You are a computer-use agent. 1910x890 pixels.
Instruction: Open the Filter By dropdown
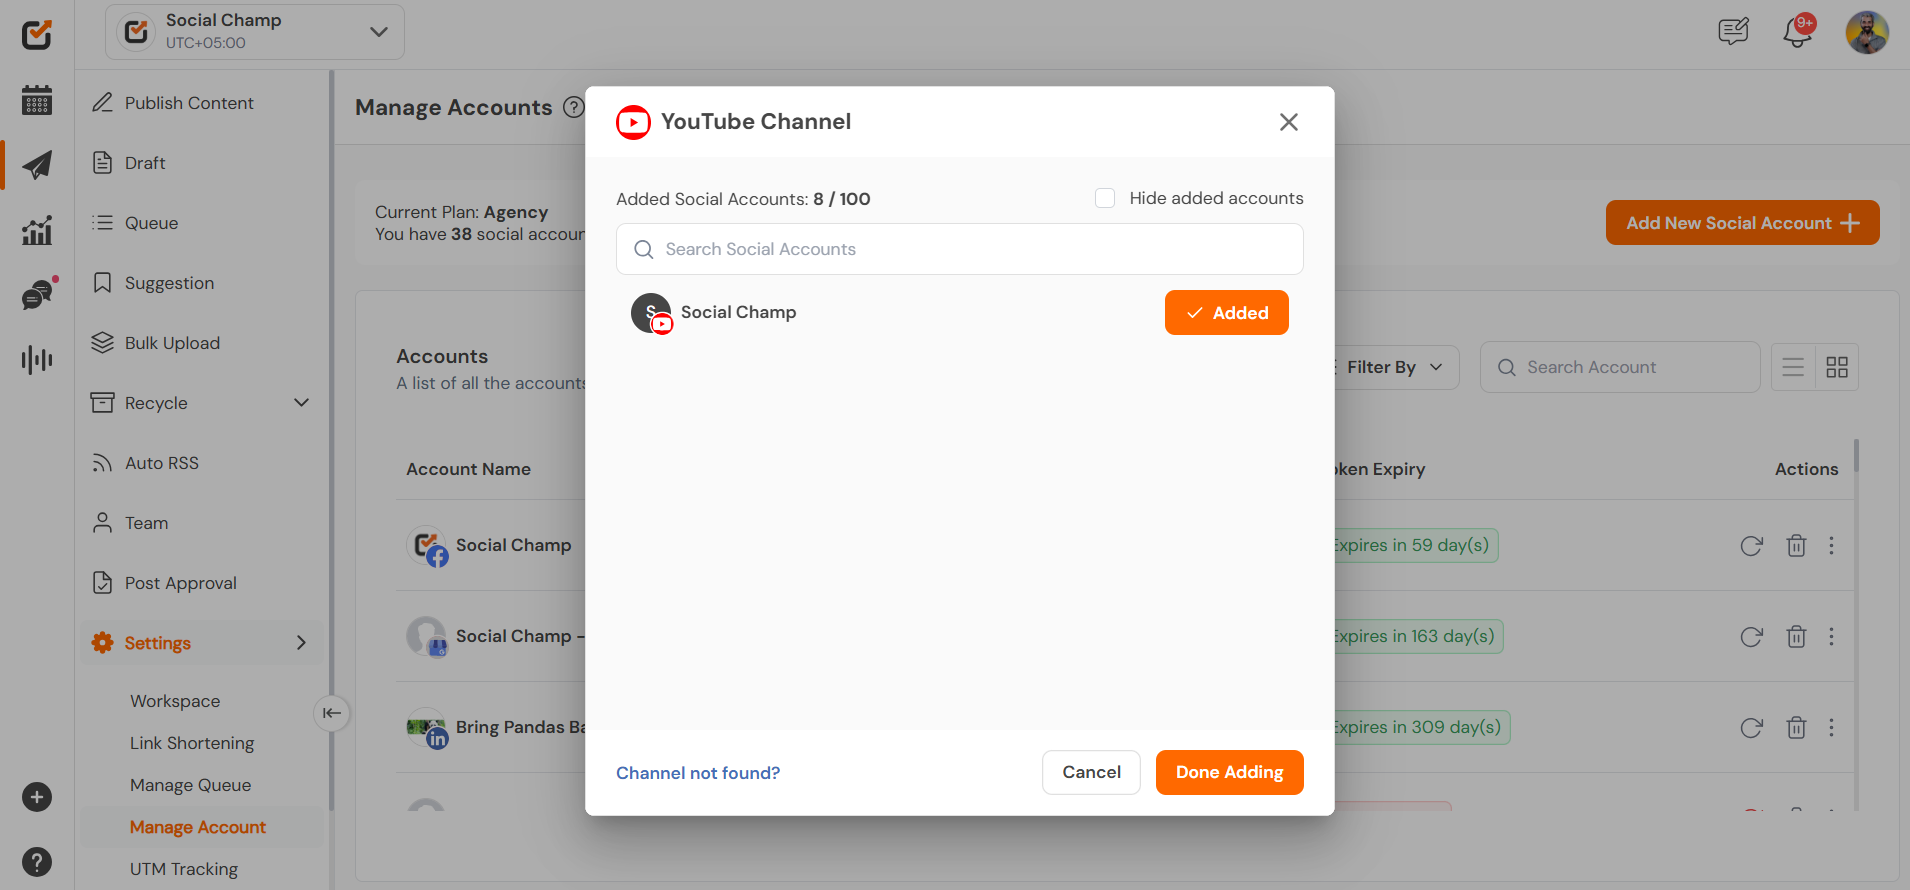(1395, 367)
